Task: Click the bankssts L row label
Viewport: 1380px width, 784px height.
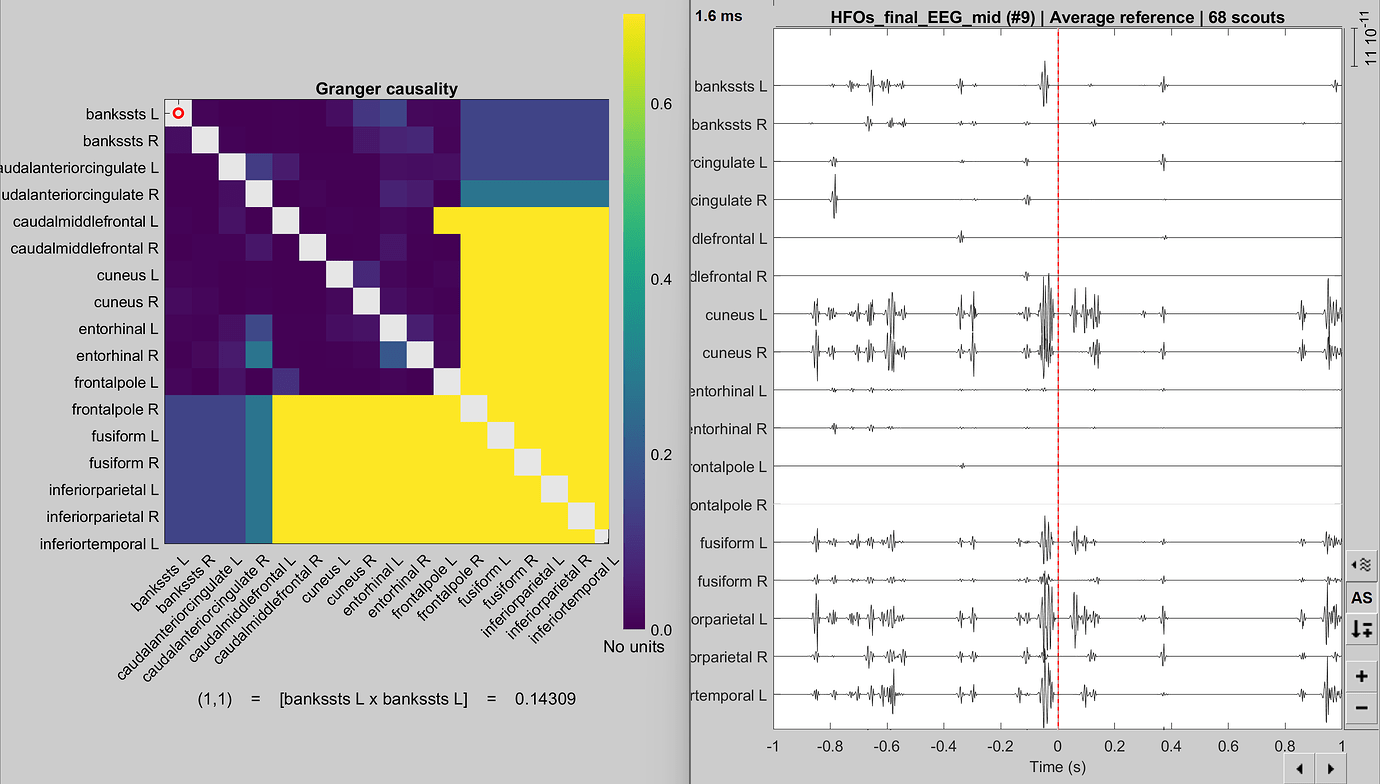Action: click(122, 113)
